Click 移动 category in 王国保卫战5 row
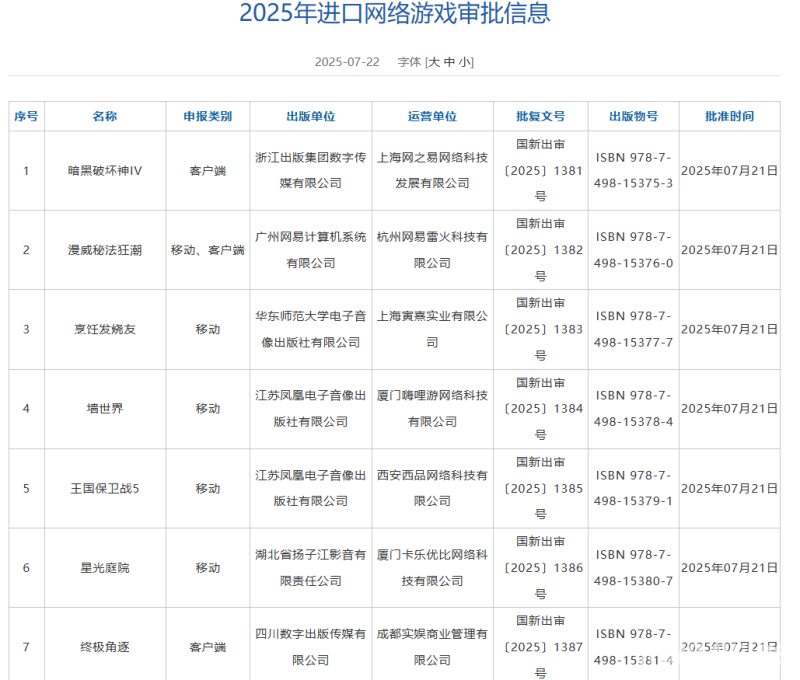The height and width of the screenshot is (680, 800). [208, 489]
